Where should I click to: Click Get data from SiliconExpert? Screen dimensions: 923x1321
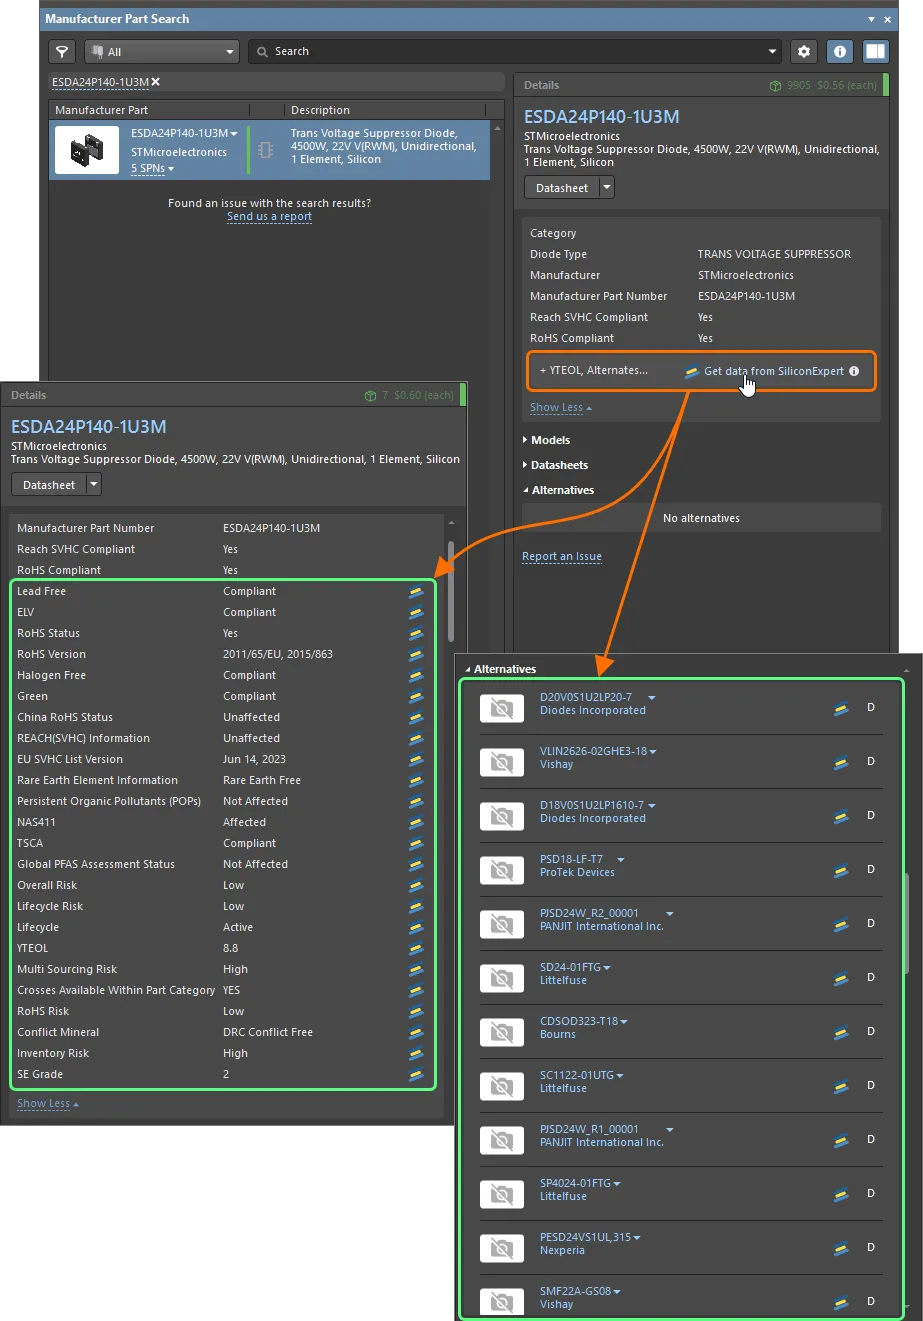[774, 371]
